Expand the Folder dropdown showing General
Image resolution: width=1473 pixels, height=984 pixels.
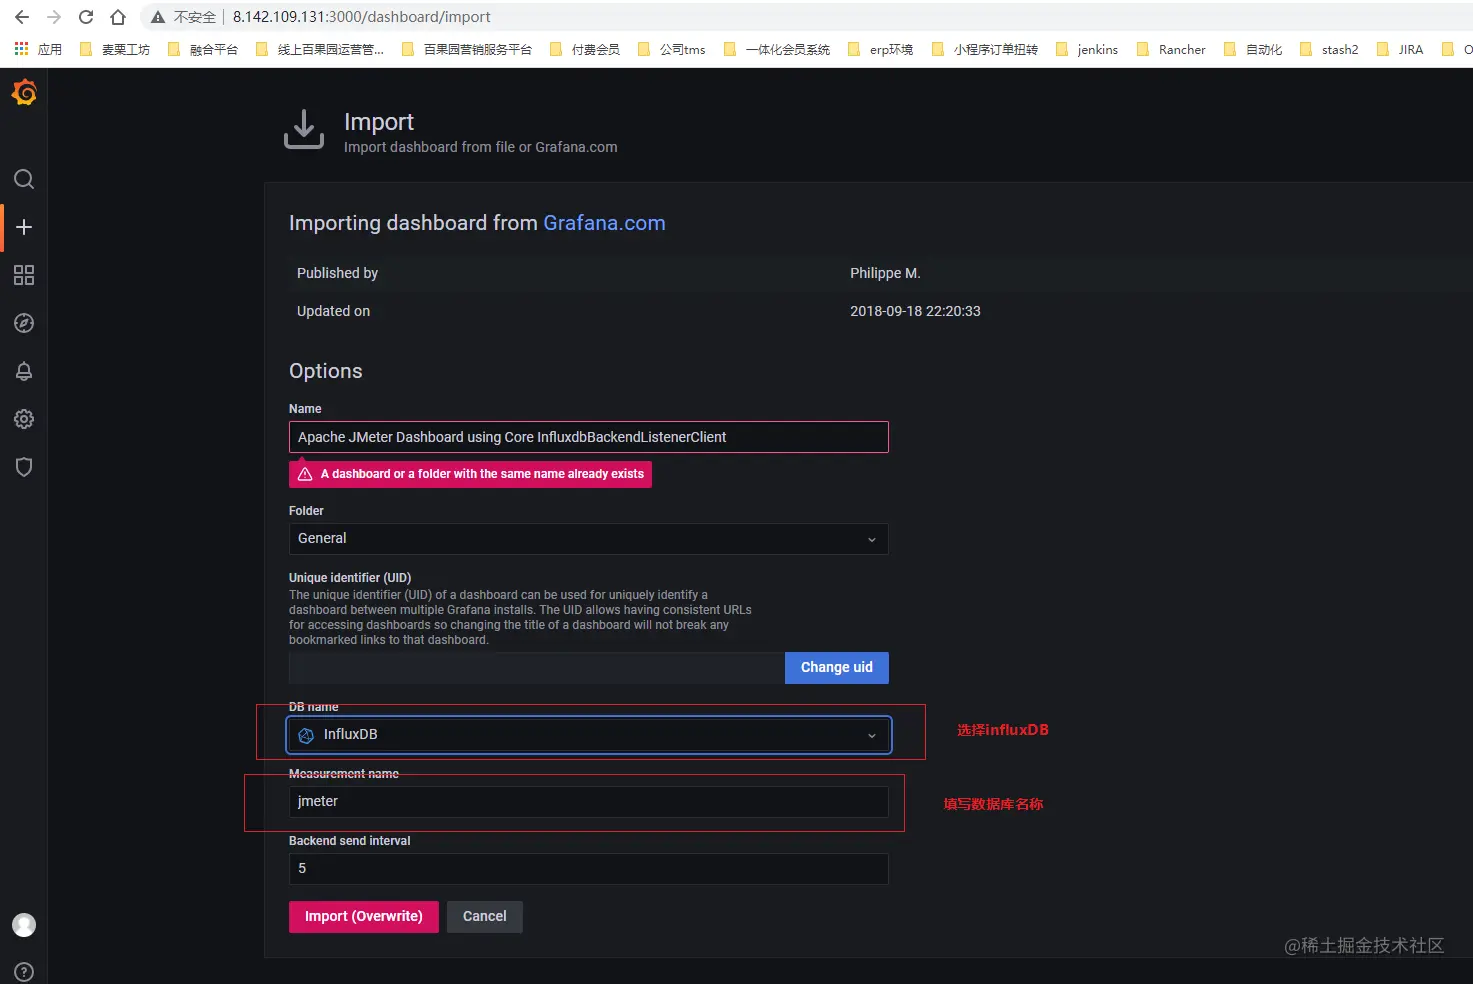click(x=588, y=539)
